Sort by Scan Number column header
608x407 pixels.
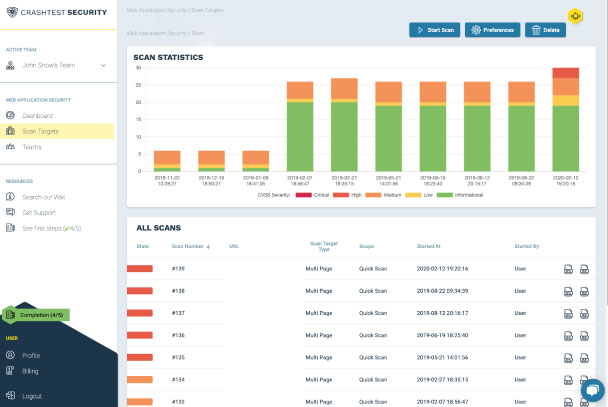click(190, 247)
